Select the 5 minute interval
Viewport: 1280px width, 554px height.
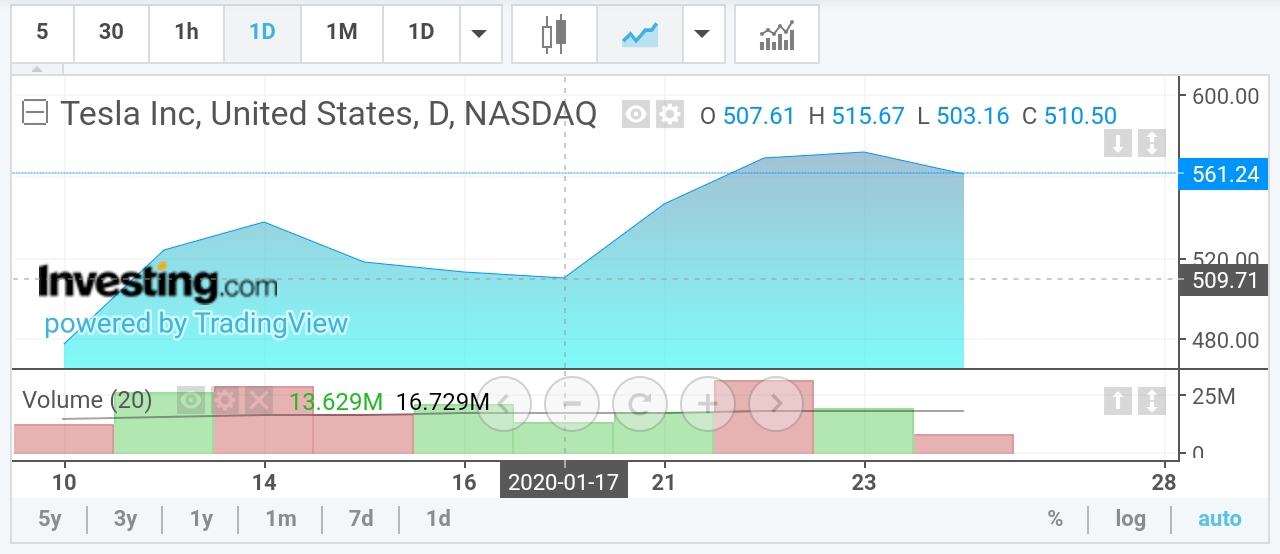click(x=42, y=33)
